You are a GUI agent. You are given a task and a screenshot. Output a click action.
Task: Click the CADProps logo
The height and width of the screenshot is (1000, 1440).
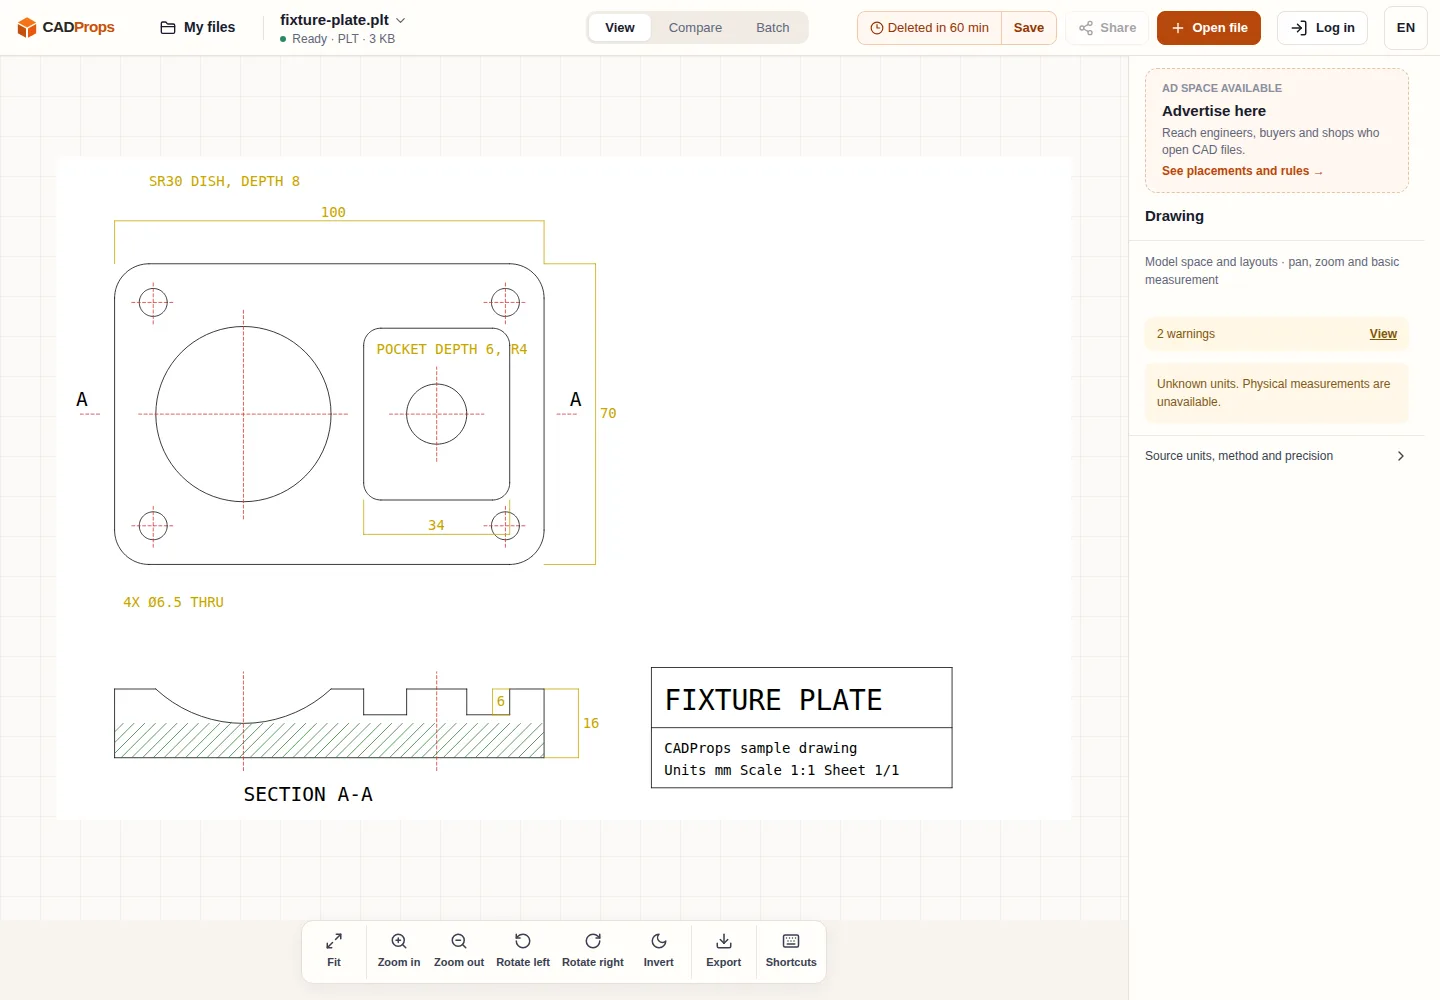(x=66, y=27)
